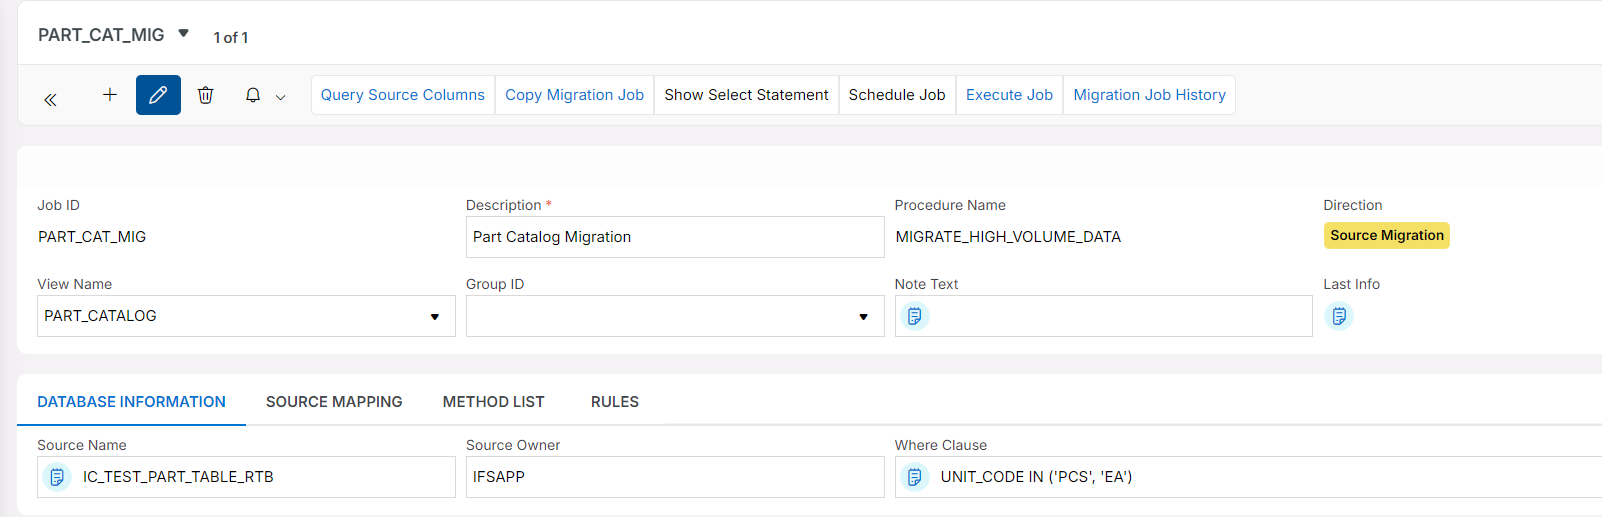The width and height of the screenshot is (1602, 517).
Task: Click PART_CAT_MIG page title
Action: coord(101,35)
